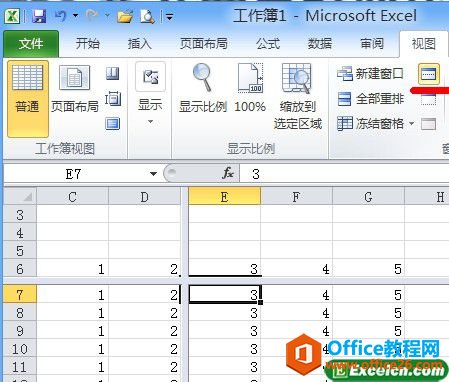Customize the Quick Access Toolbar dropdown
Image resolution: width=449 pixels, height=382 pixels.
(169, 16)
